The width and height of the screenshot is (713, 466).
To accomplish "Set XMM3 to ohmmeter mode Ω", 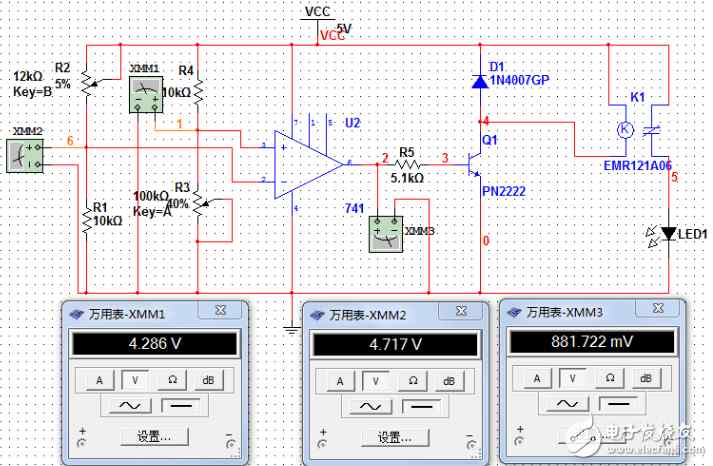I will coord(610,378).
